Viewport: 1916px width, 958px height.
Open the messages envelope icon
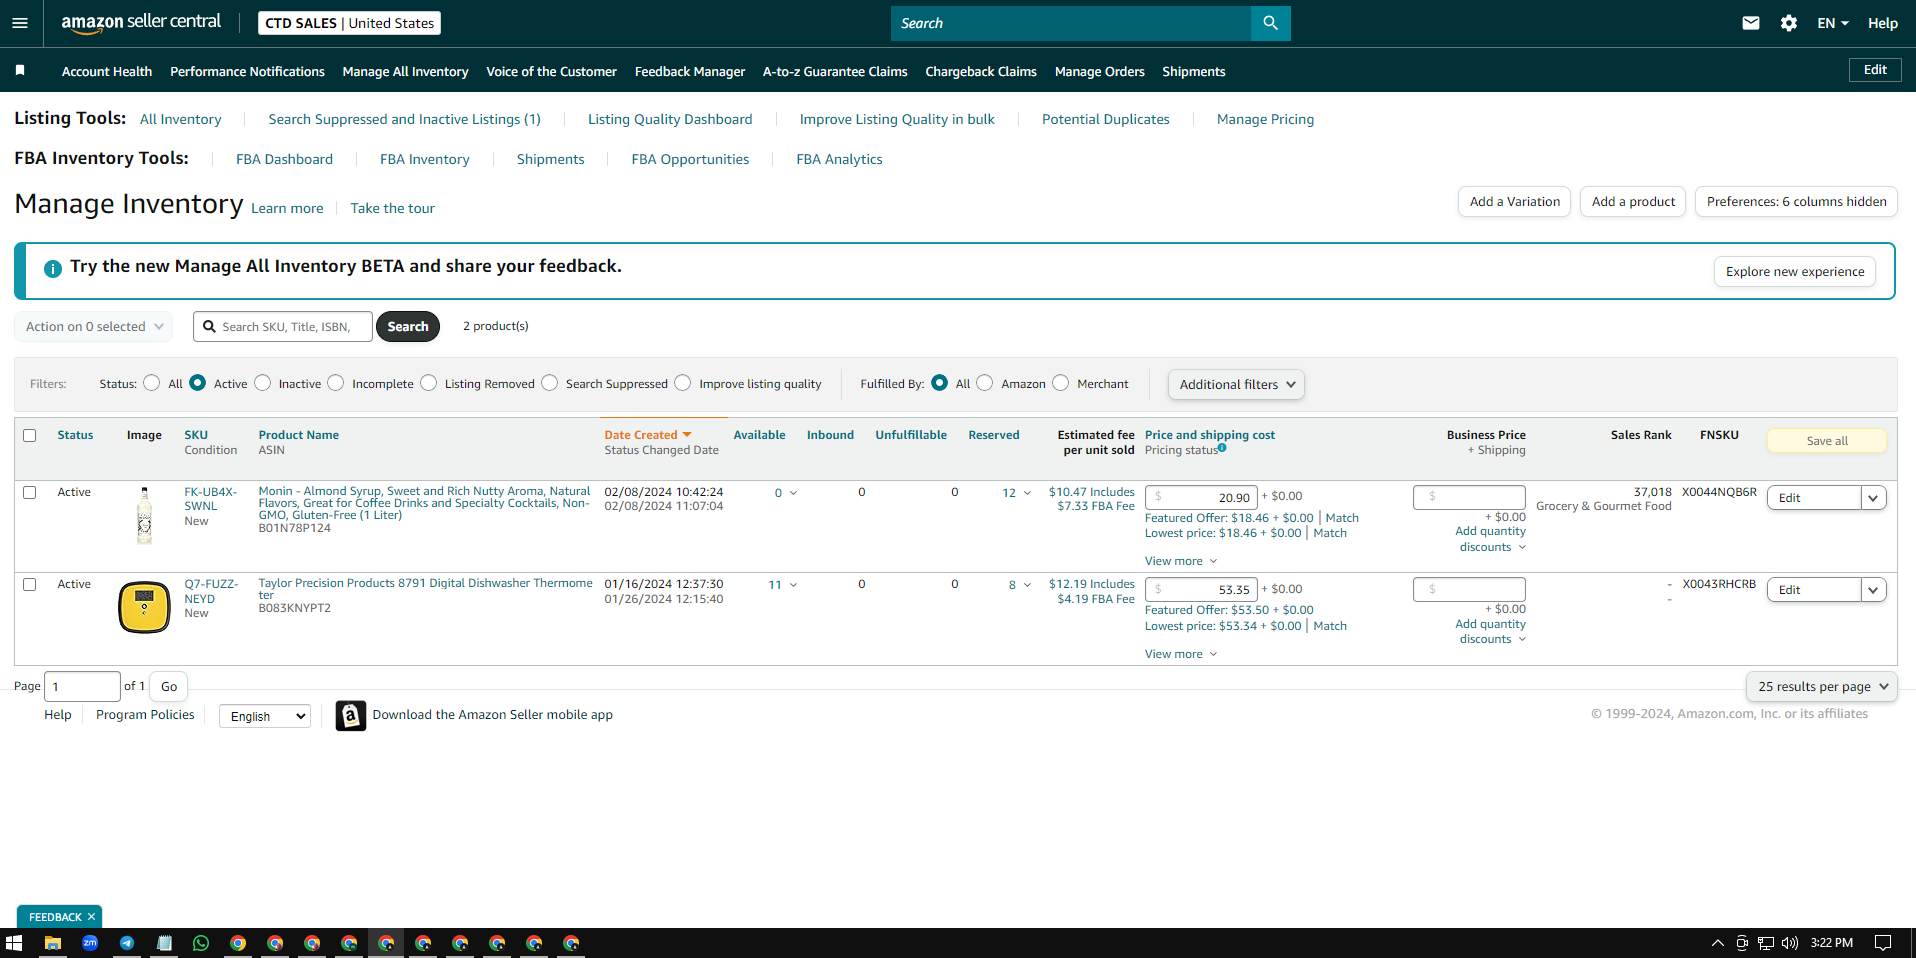coord(1751,23)
